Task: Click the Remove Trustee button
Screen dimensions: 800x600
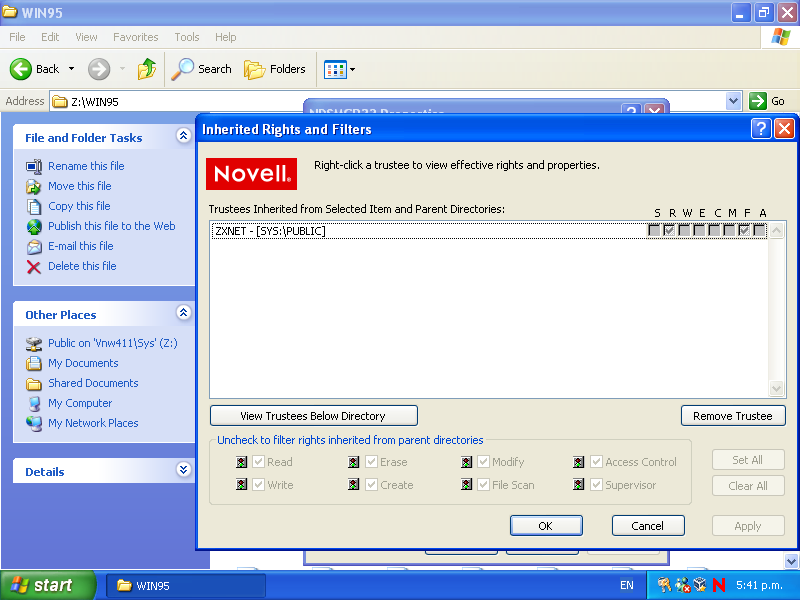Action: click(x=733, y=416)
